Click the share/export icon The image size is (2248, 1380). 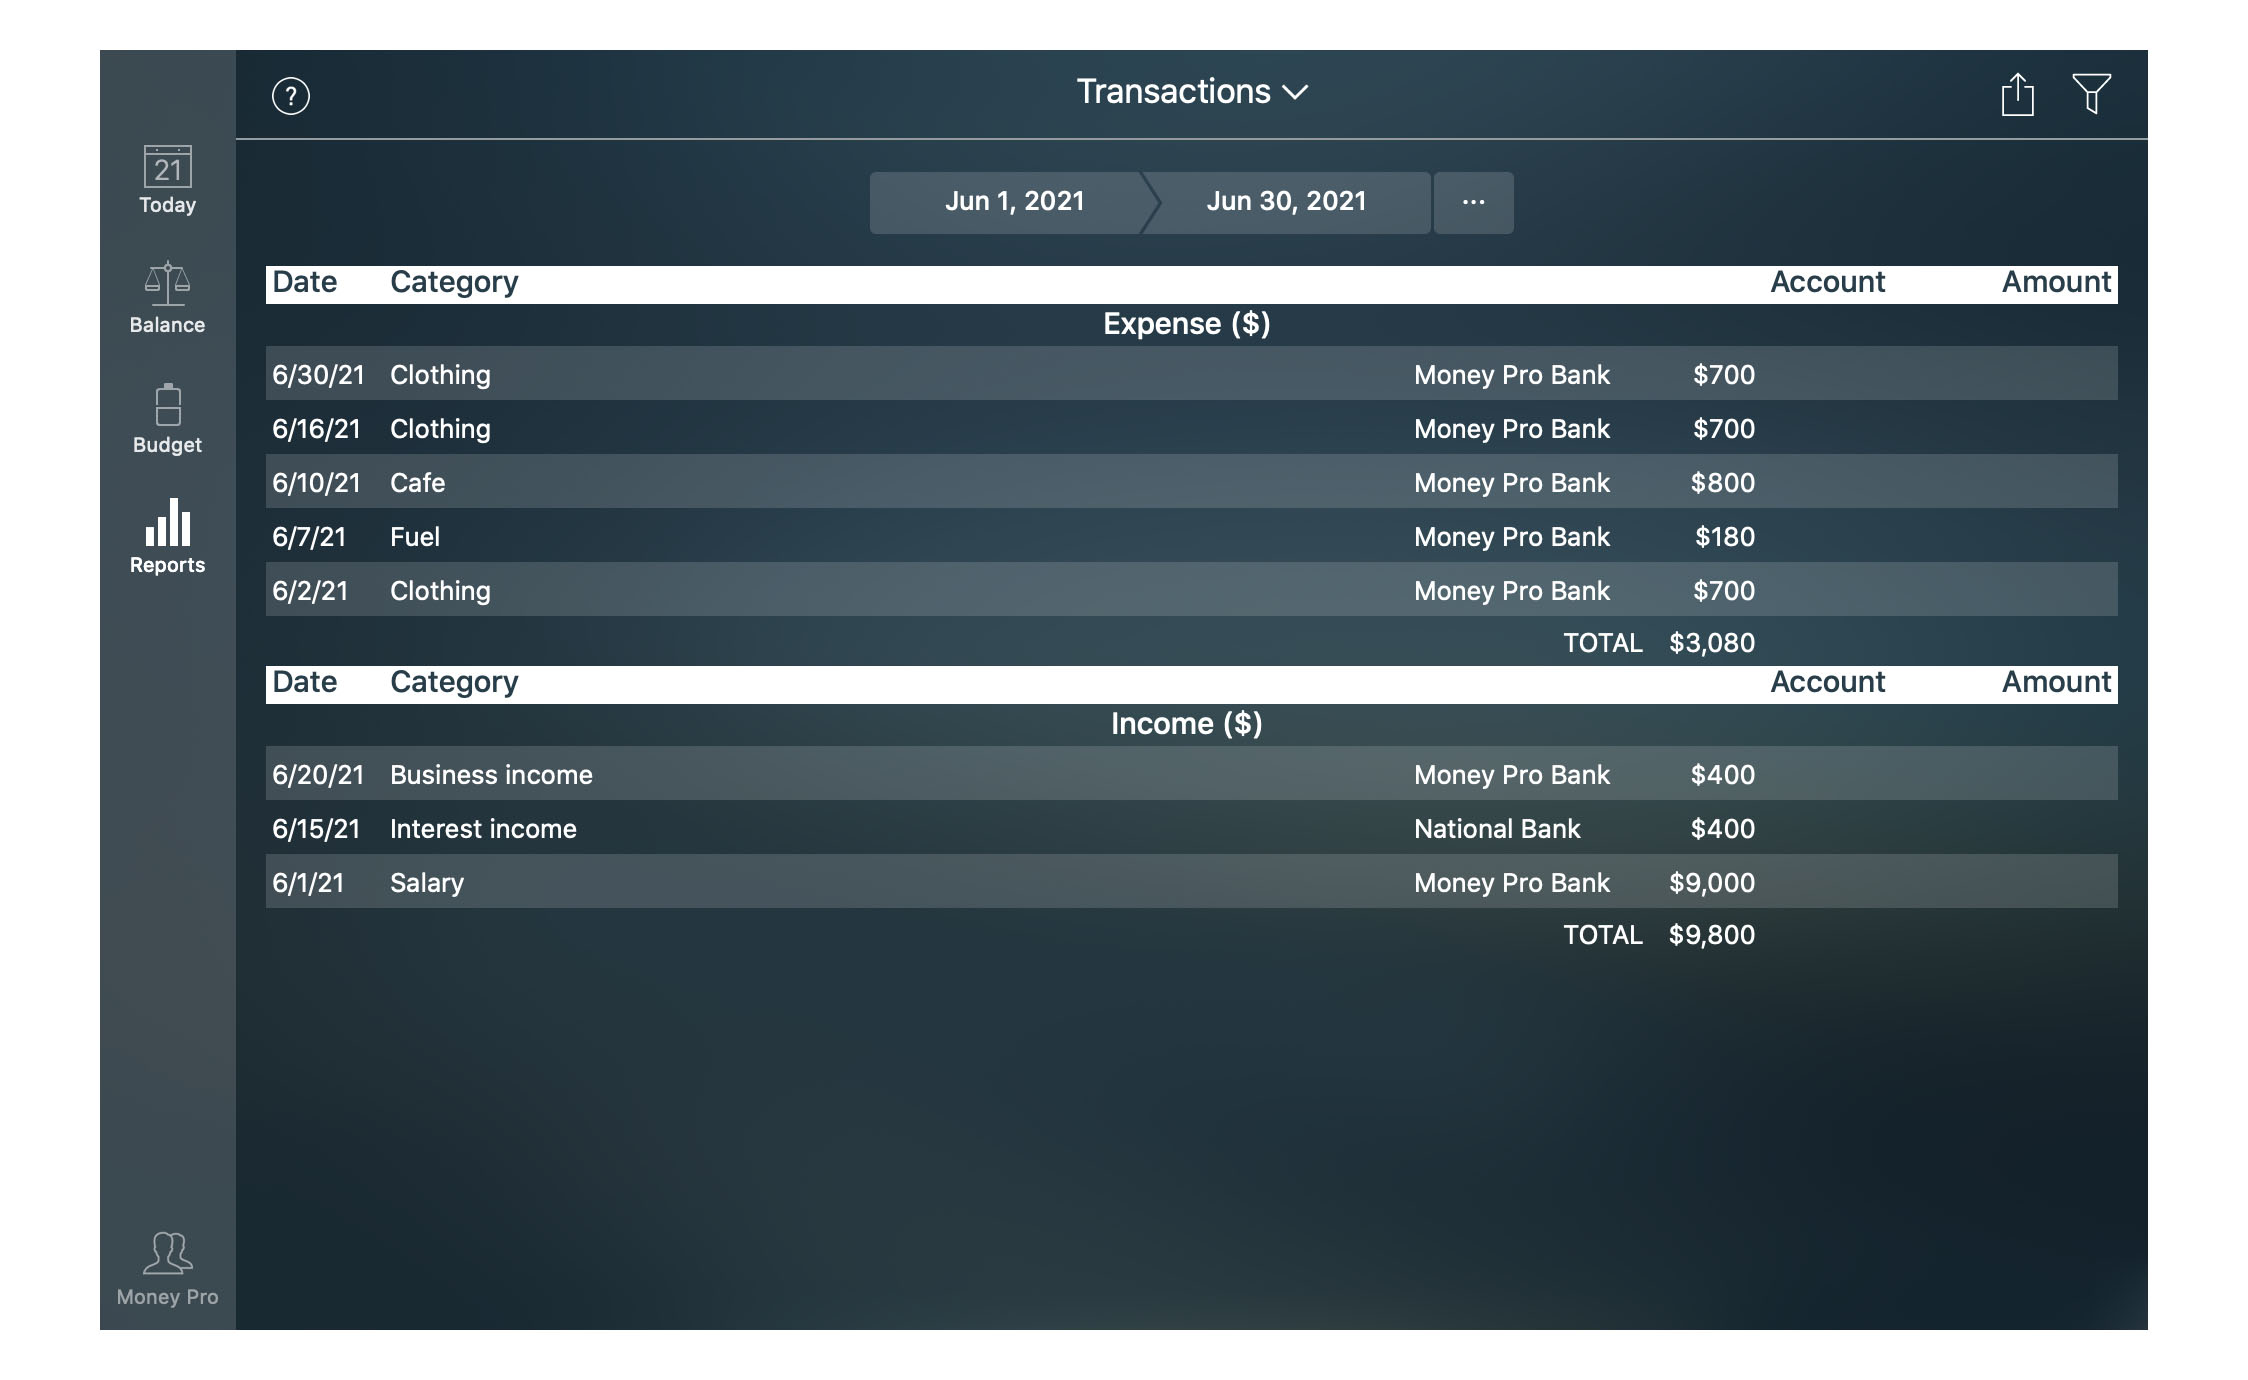2017,92
